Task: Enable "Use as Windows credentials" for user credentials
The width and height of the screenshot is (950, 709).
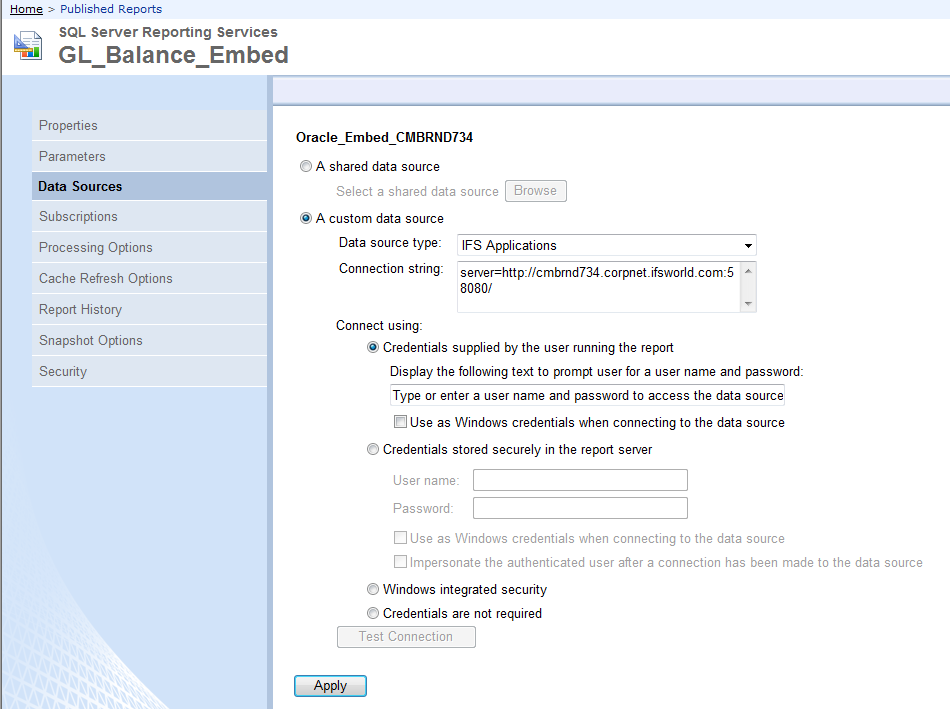Action: click(400, 421)
